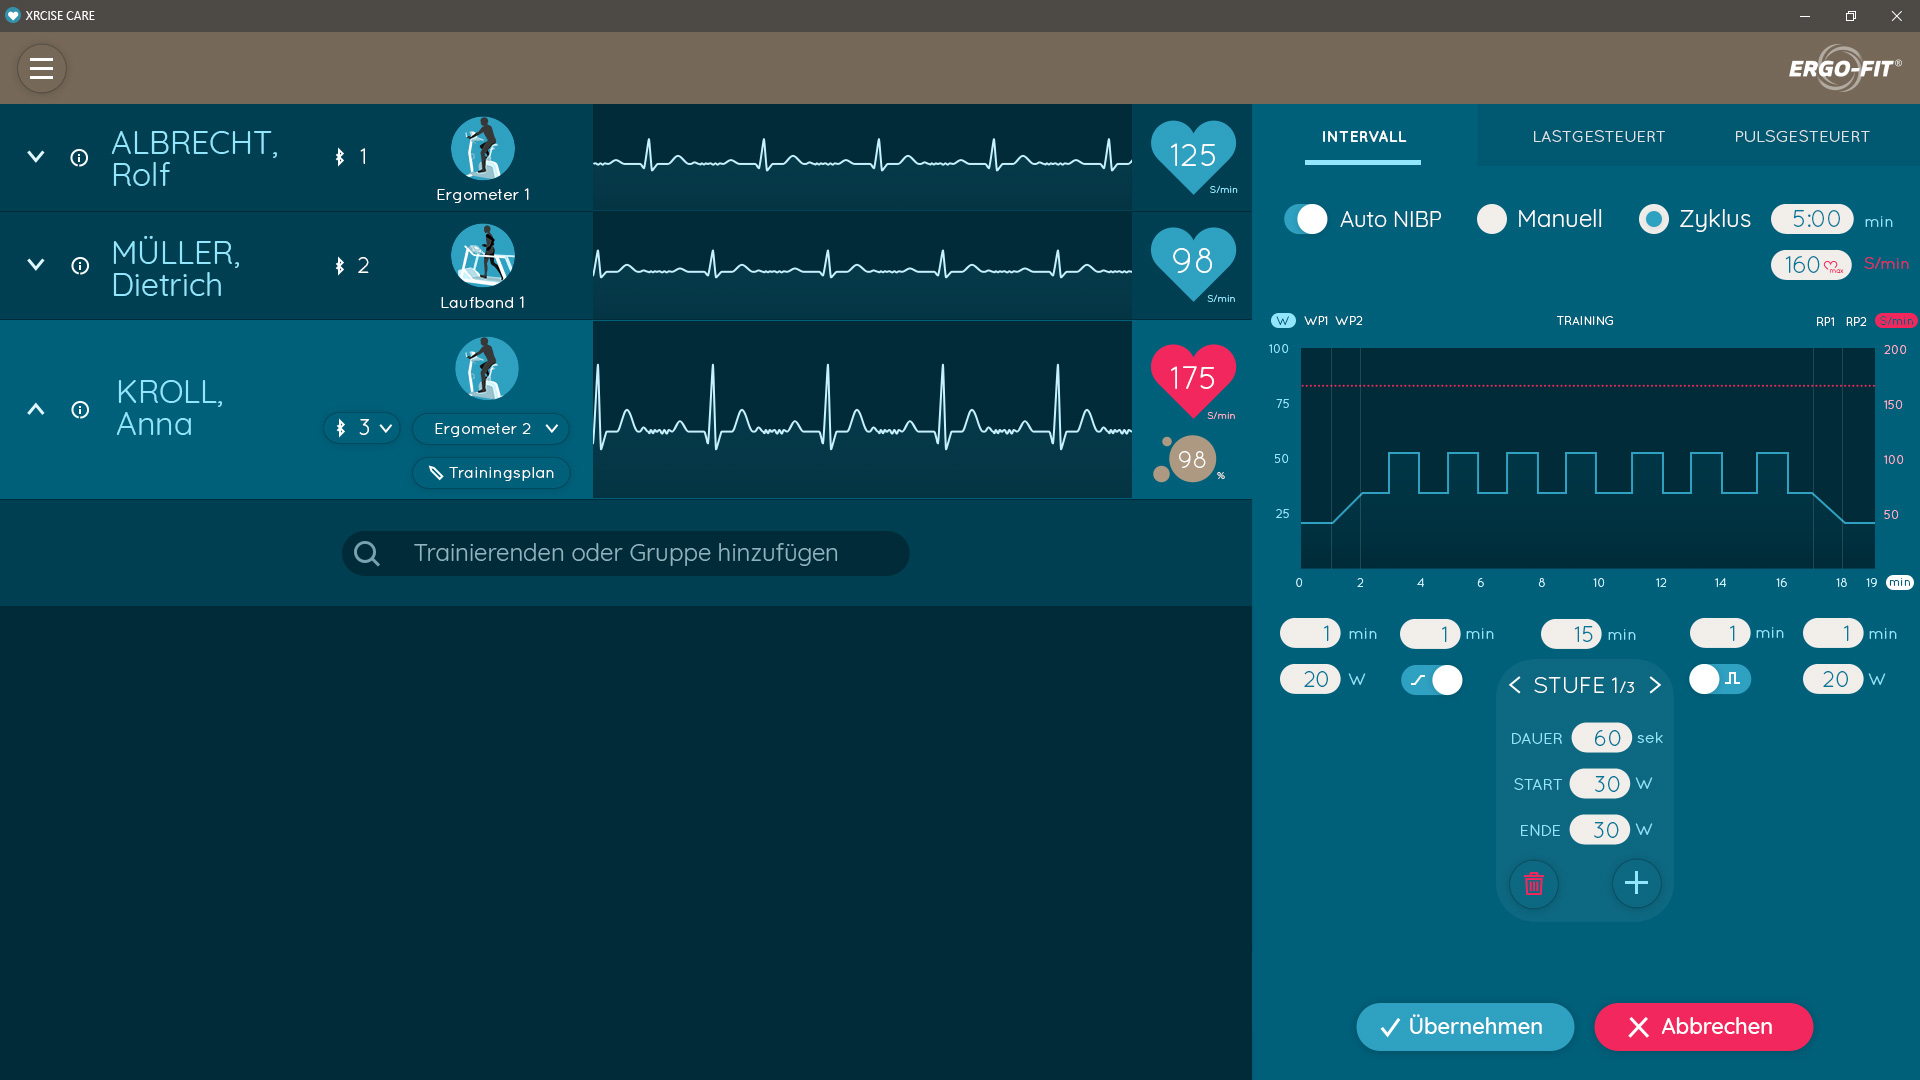Click the 98 heart rate icon for Müller
This screenshot has width=1920, height=1080.
point(1193,264)
